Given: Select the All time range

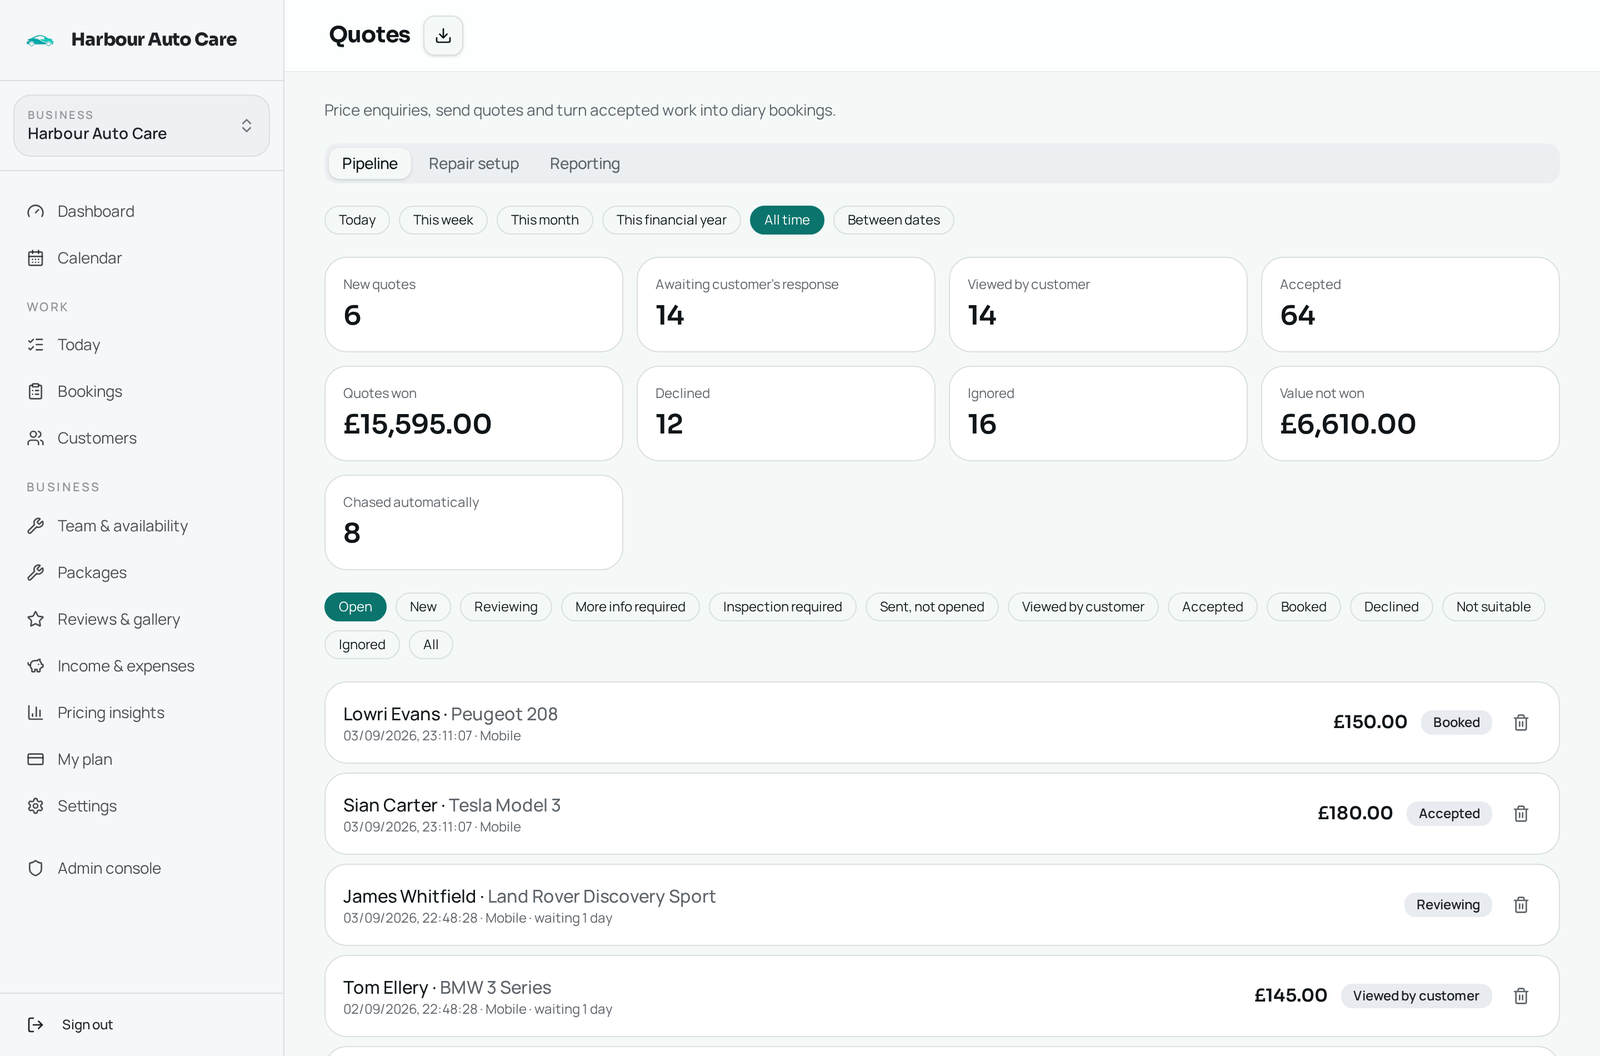Looking at the screenshot, I should (787, 220).
